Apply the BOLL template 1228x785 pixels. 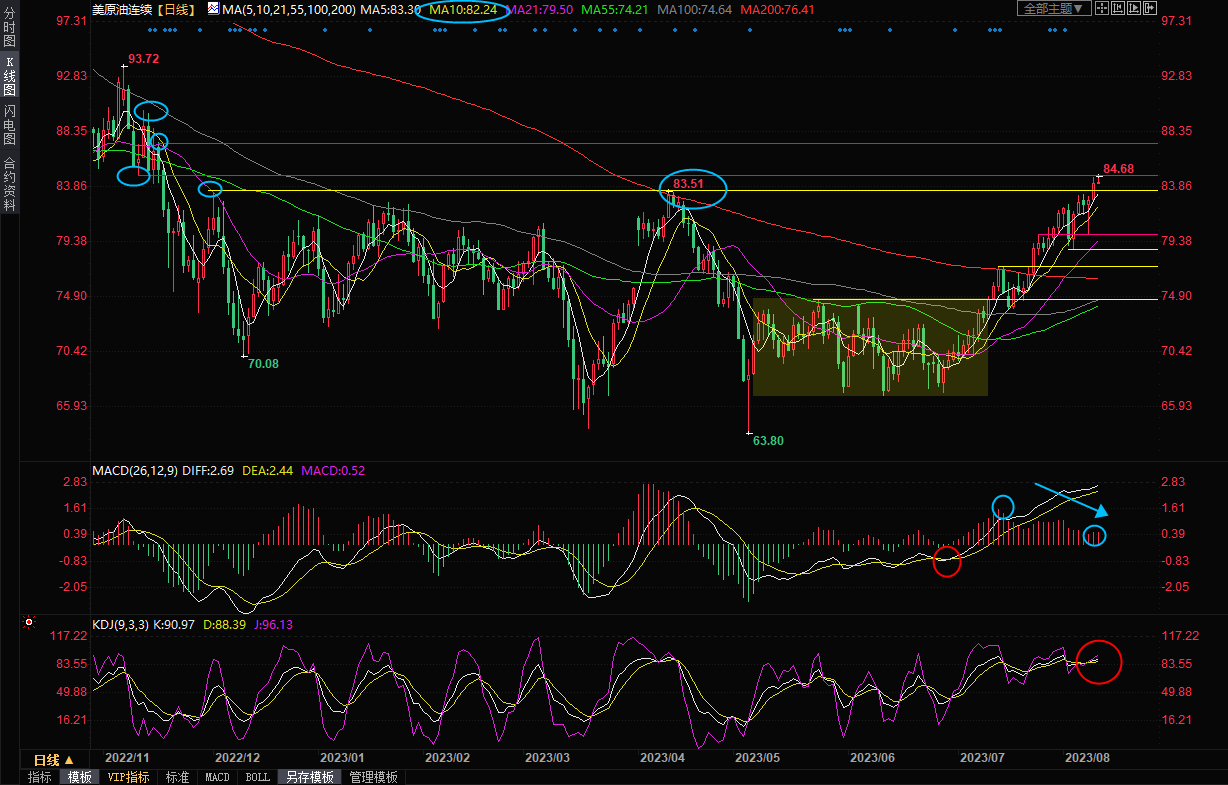click(257, 777)
